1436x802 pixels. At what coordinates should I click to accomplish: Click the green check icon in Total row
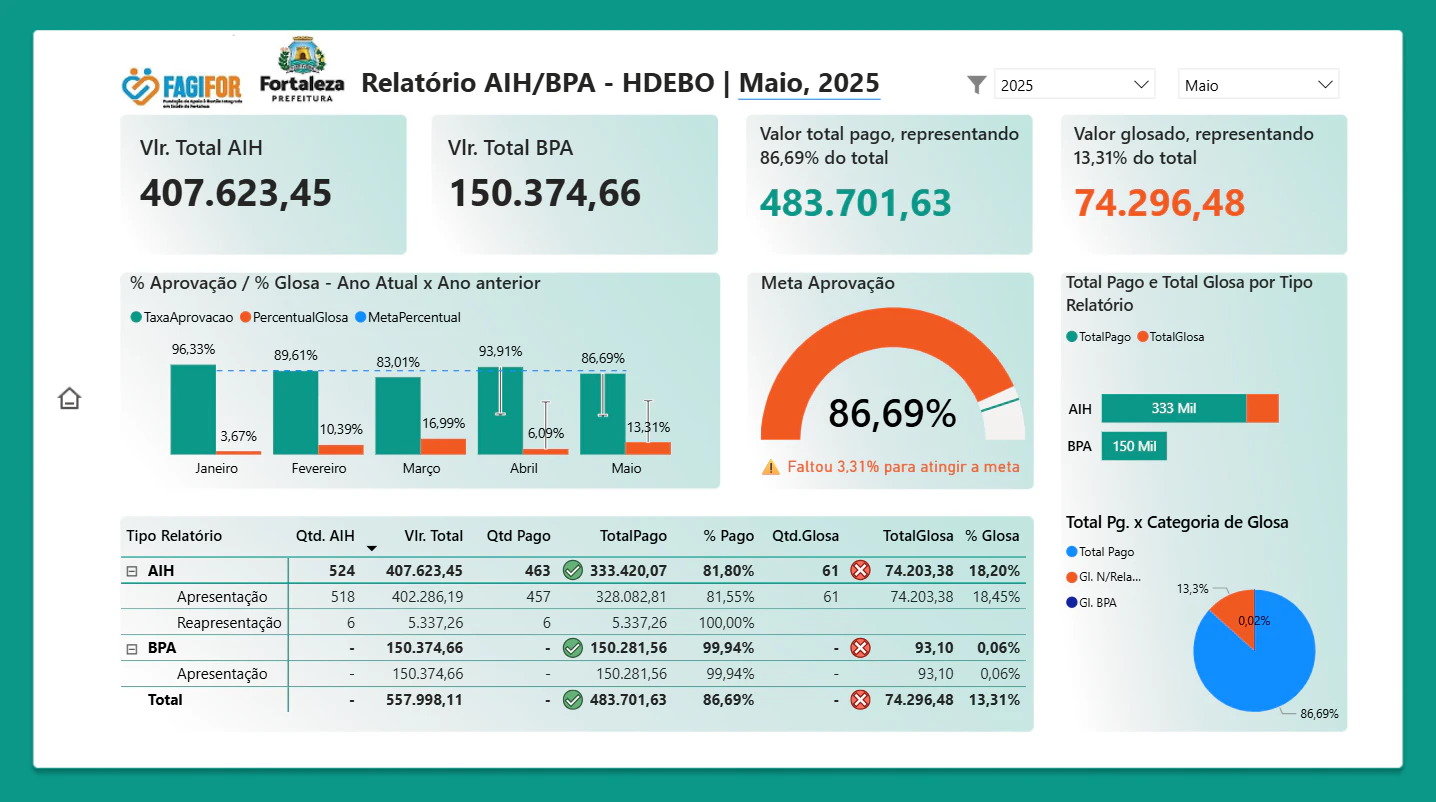[x=573, y=700]
